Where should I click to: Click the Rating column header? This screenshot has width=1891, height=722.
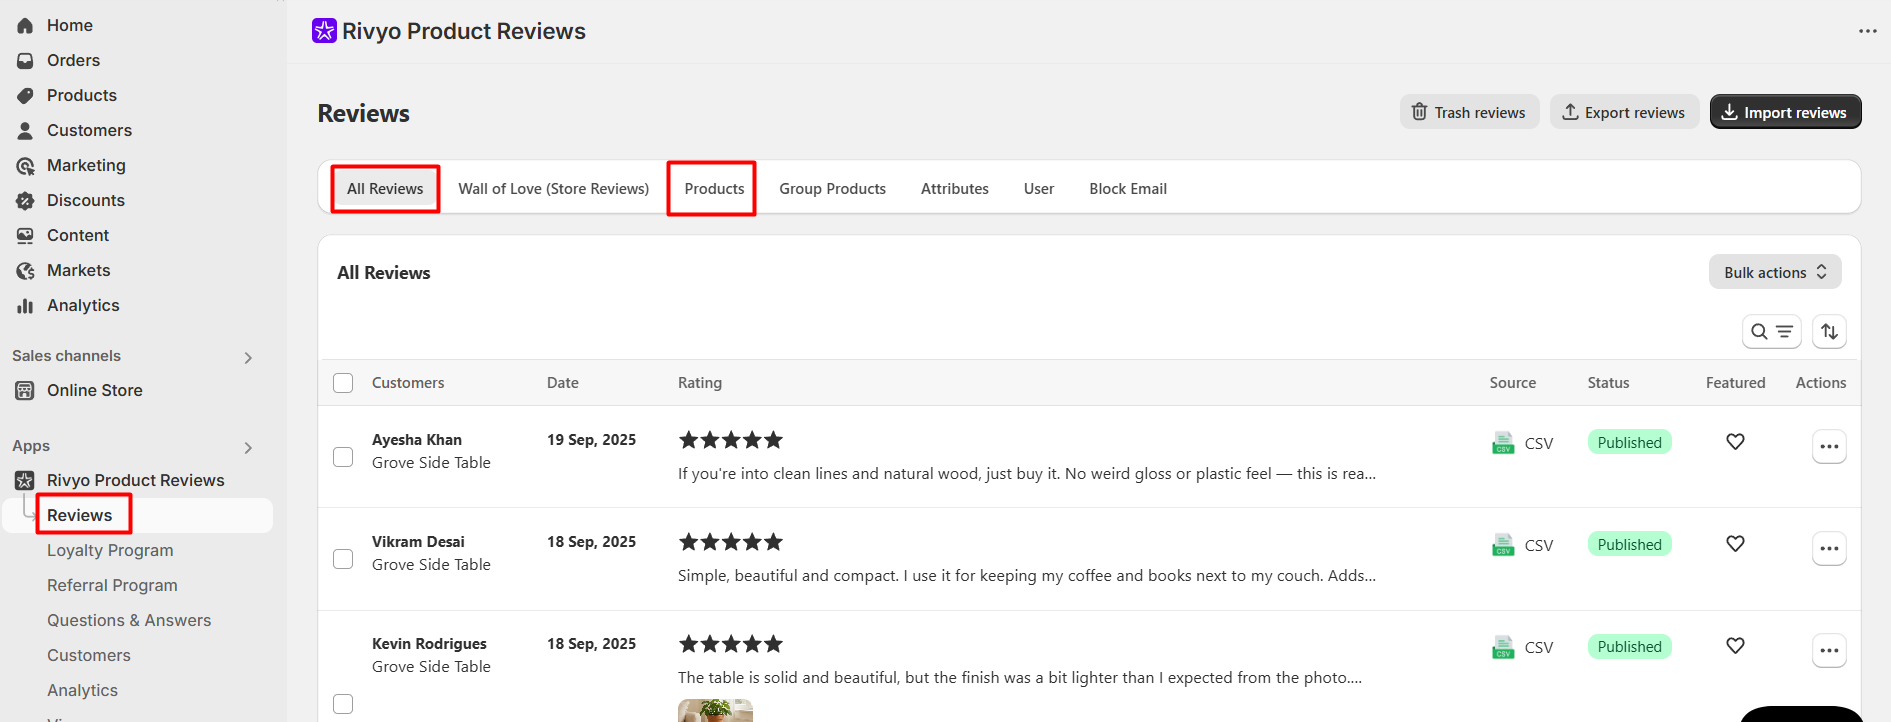[x=700, y=383]
